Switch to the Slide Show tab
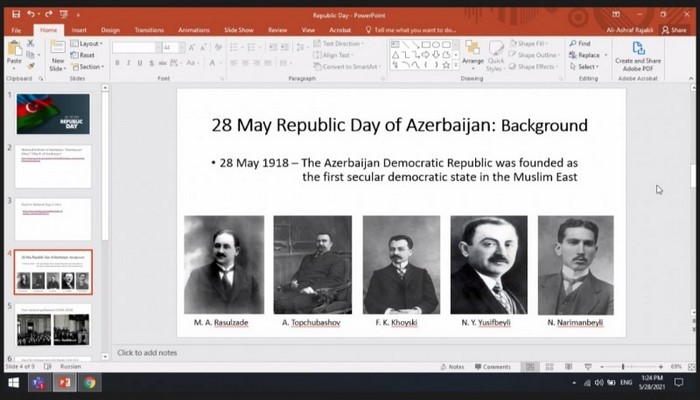Image resolution: width=700 pixels, height=400 pixels. pyautogui.click(x=238, y=31)
